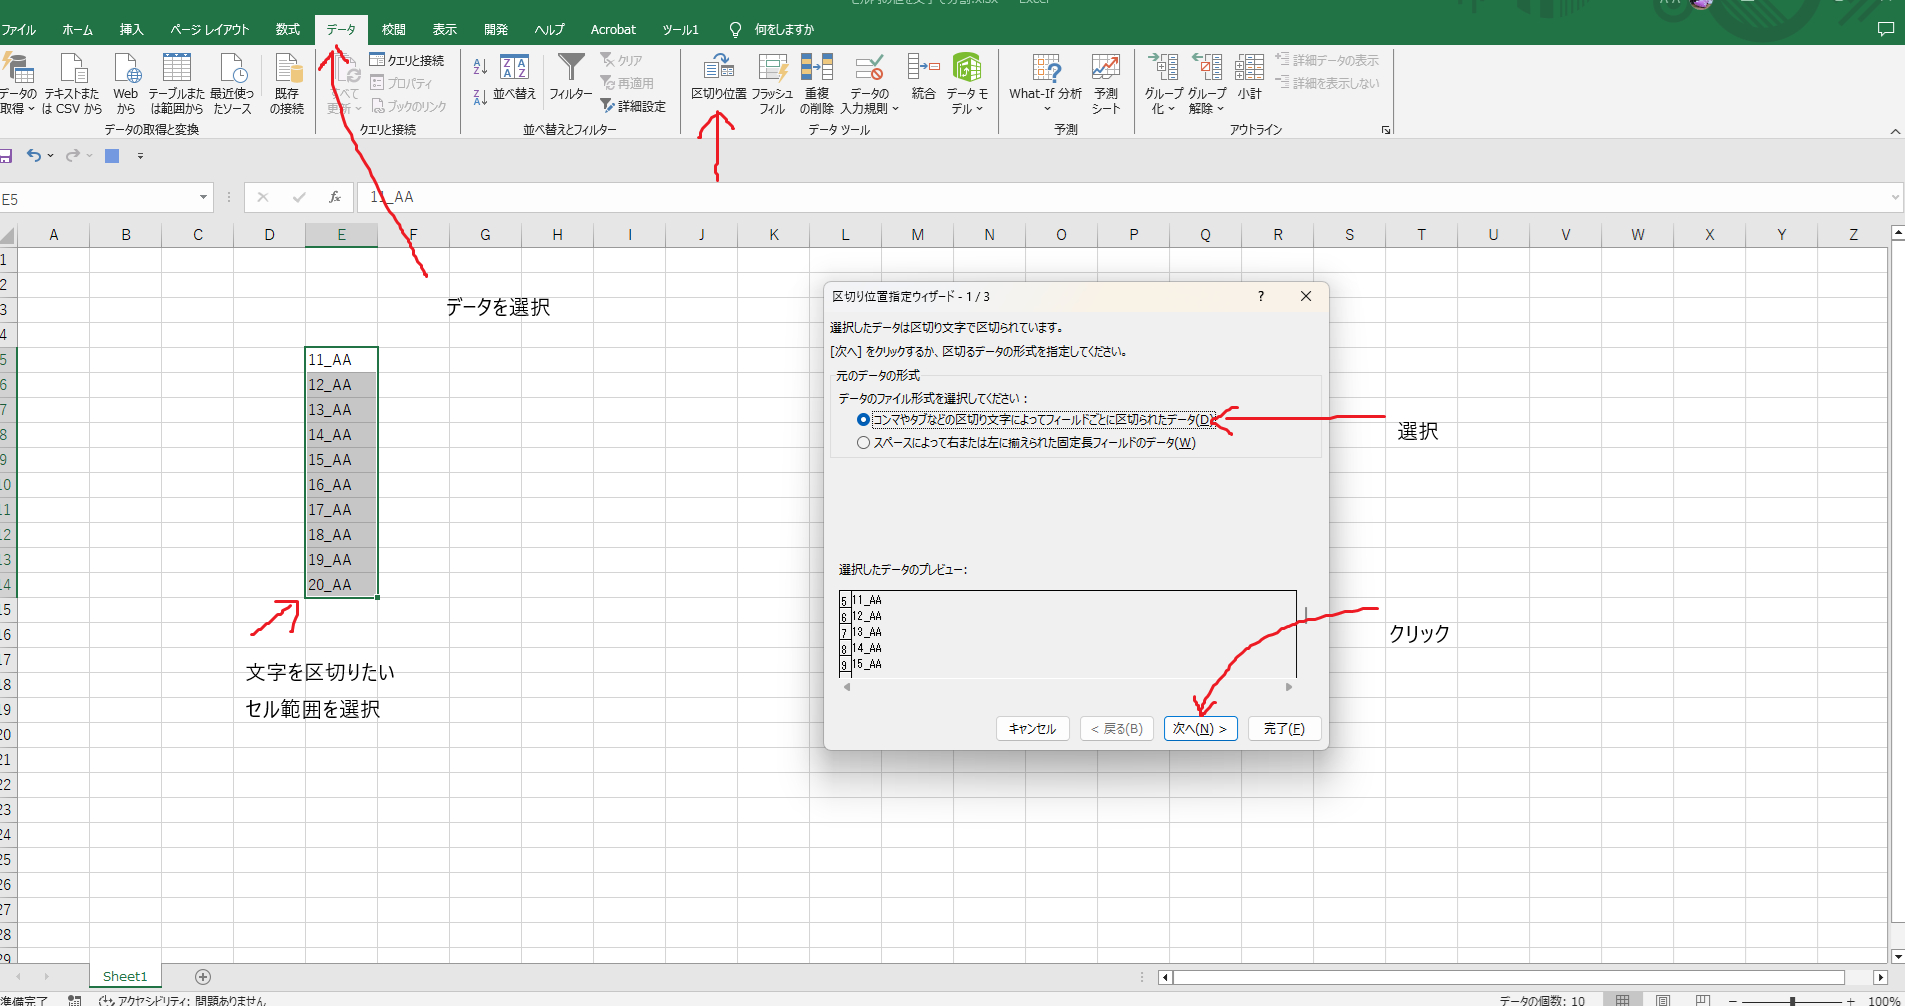Viewport: 1905px width, 1006px height.
Task: Cancel the wizard with キャンセル button
Action: pyautogui.click(x=1033, y=728)
